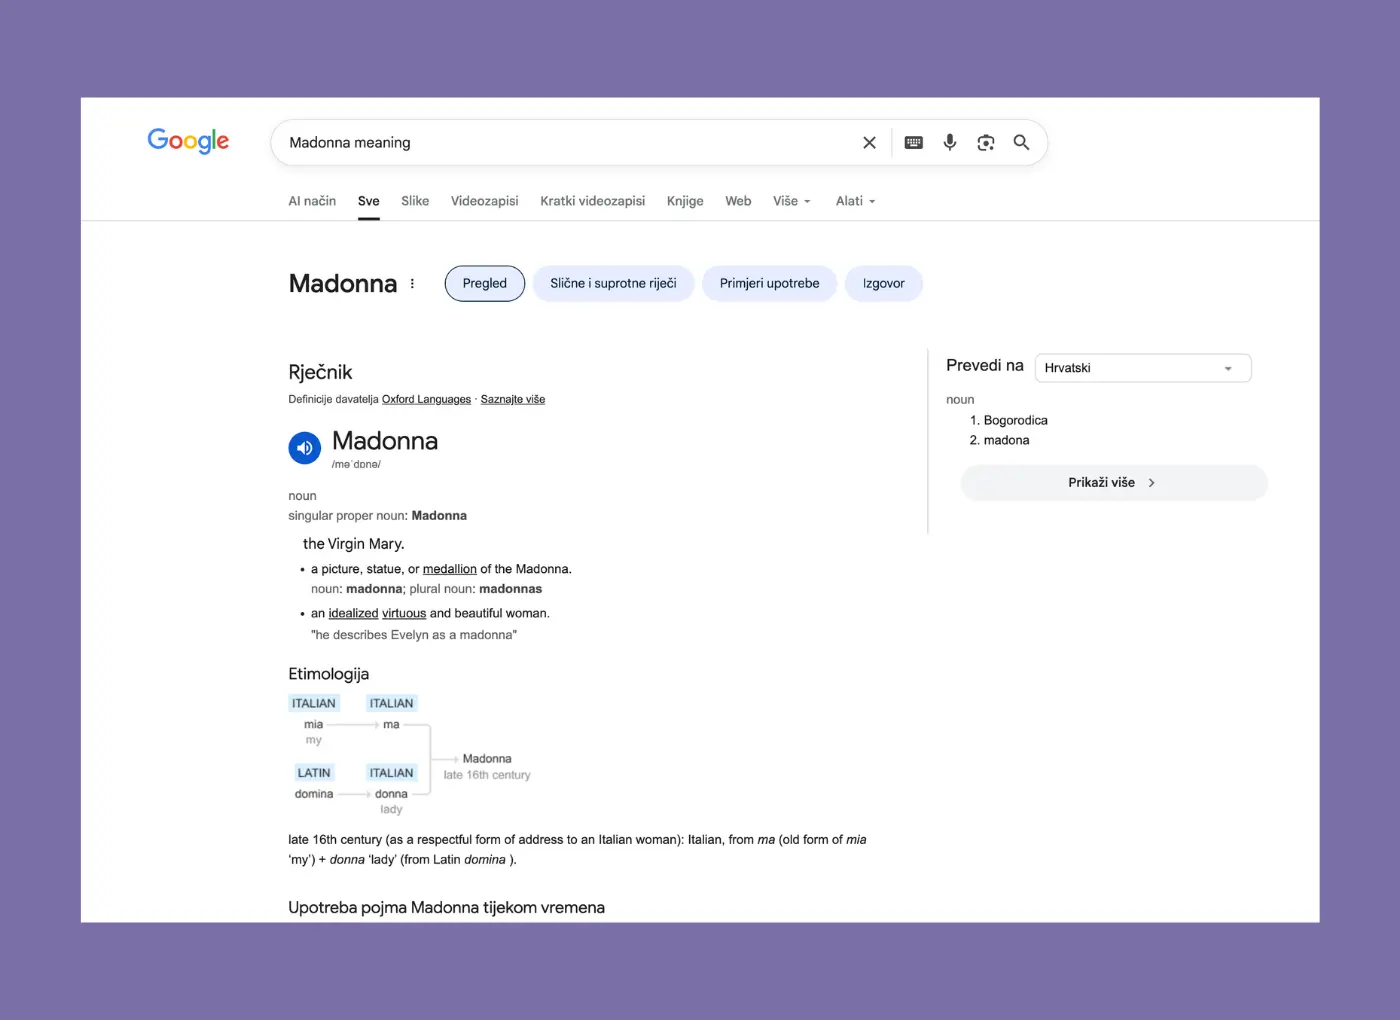The height and width of the screenshot is (1020, 1400).
Task: Open Google Lens image search
Action: pyautogui.click(x=986, y=143)
